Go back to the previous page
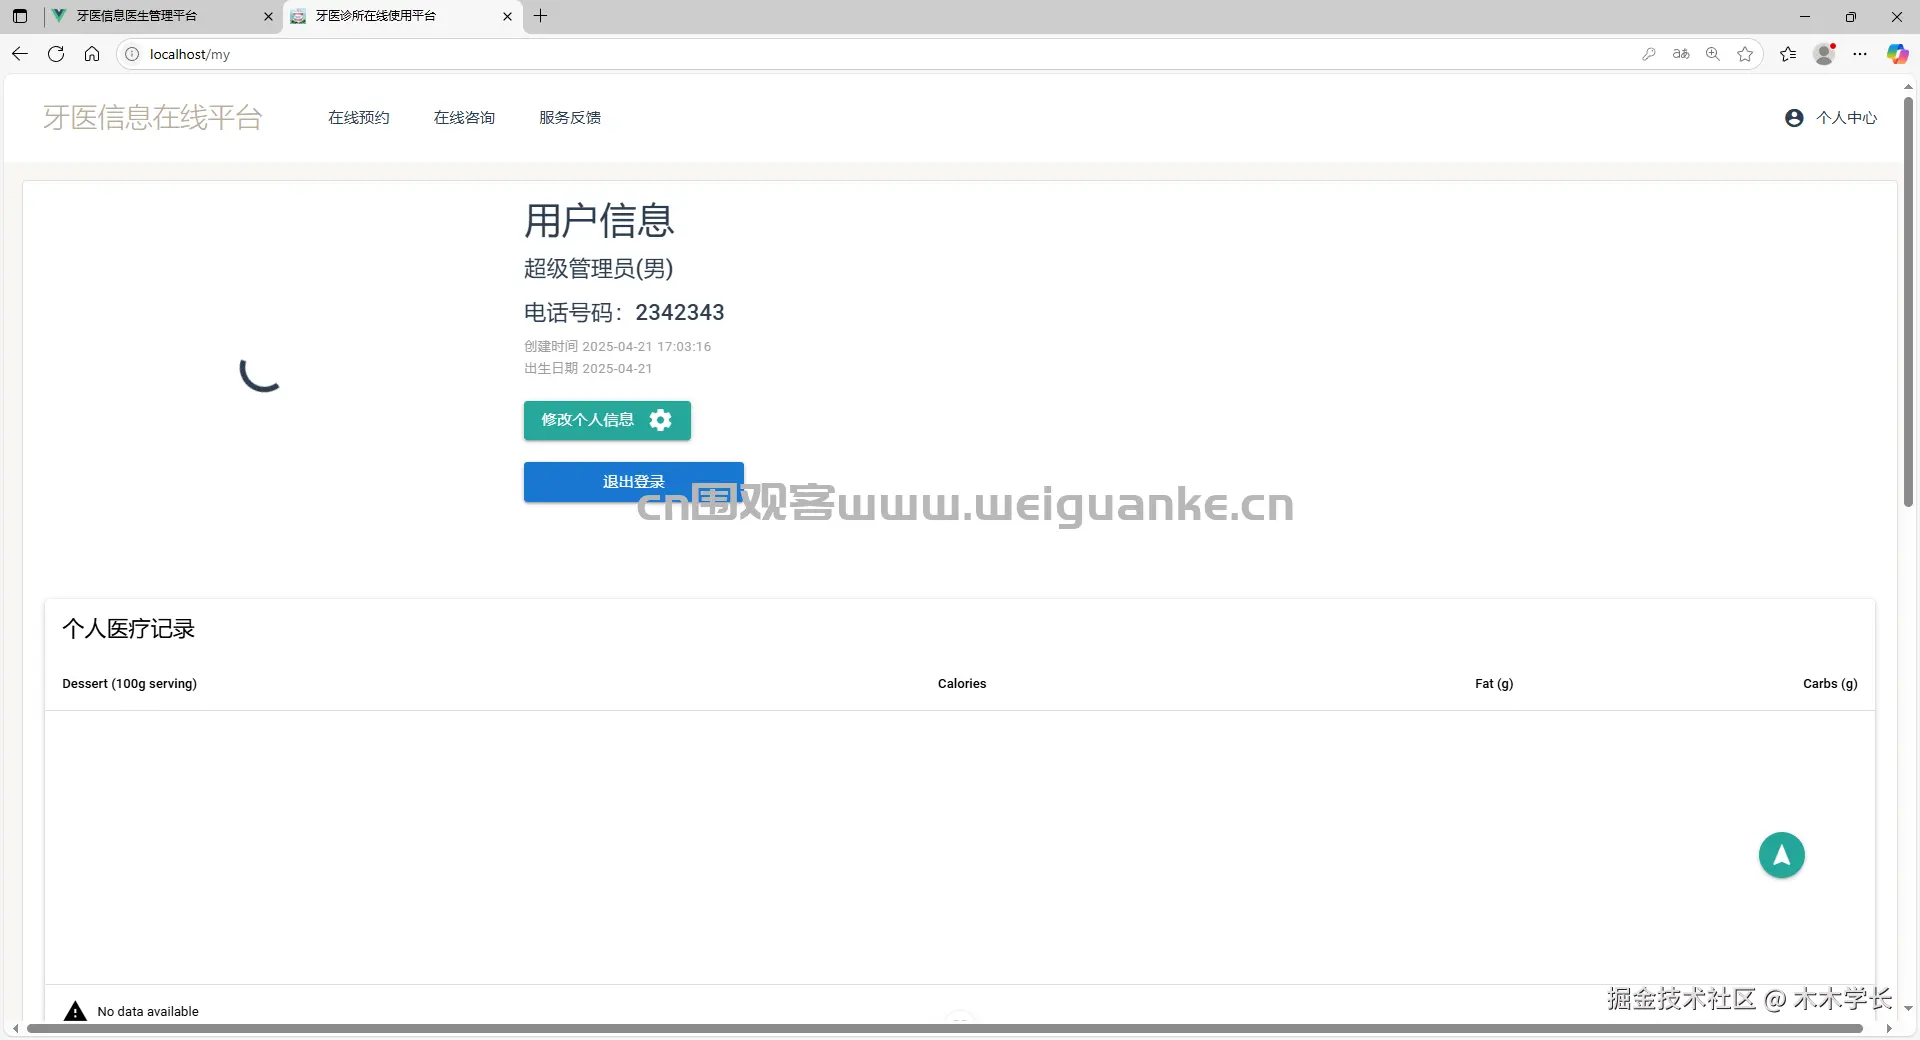1920x1040 pixels. (x=19, y=54)
